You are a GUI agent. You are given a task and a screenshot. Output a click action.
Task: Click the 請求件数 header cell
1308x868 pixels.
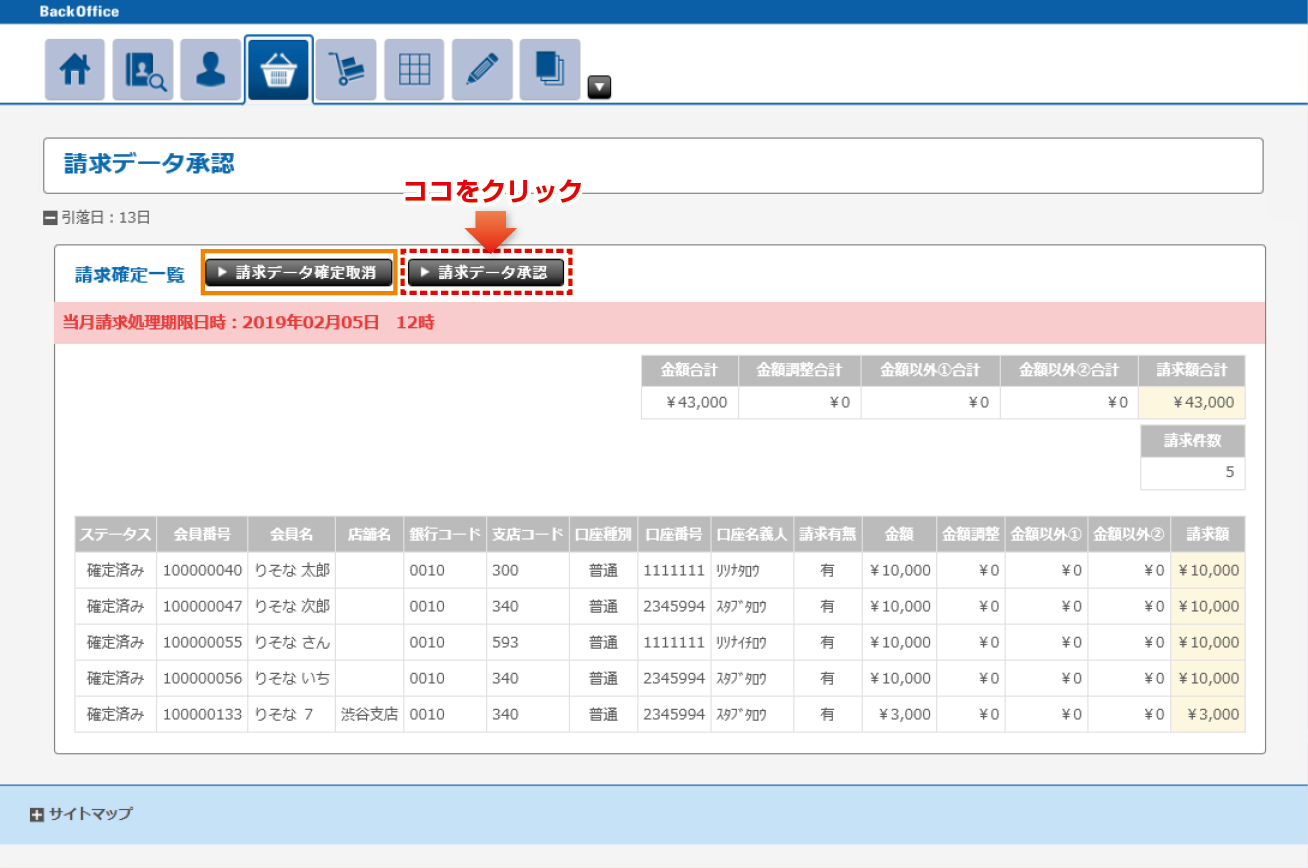1193,441
